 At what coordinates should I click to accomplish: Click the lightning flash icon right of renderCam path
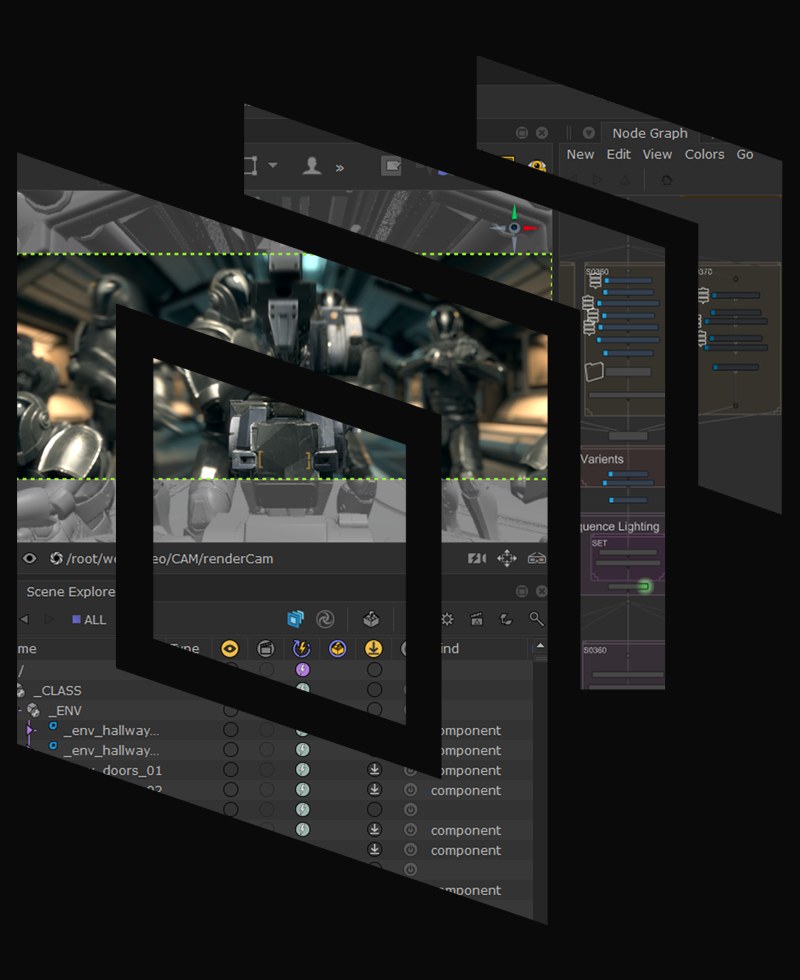tap(477, 558)
